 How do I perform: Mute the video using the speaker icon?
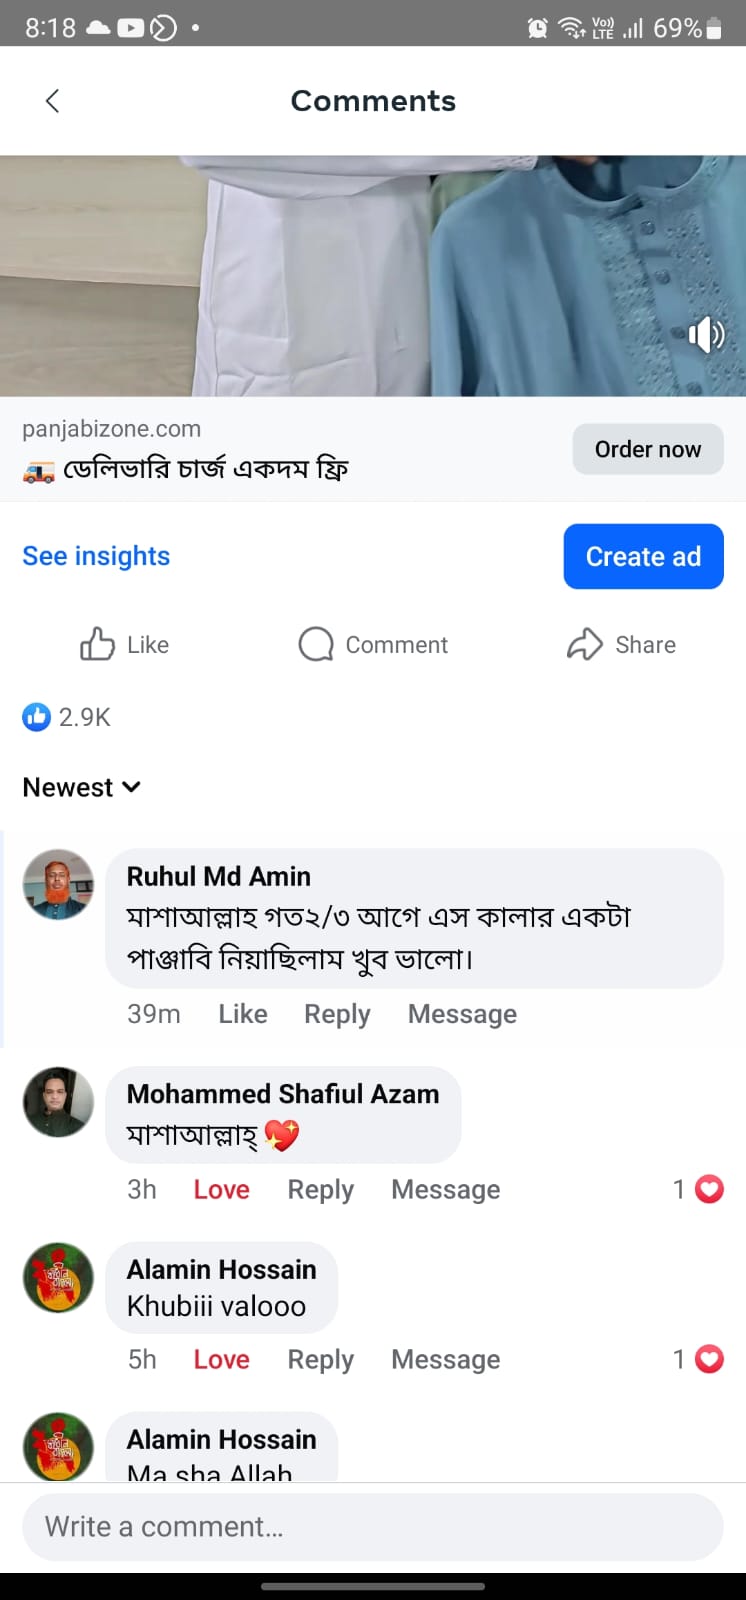tap(707, 336)
